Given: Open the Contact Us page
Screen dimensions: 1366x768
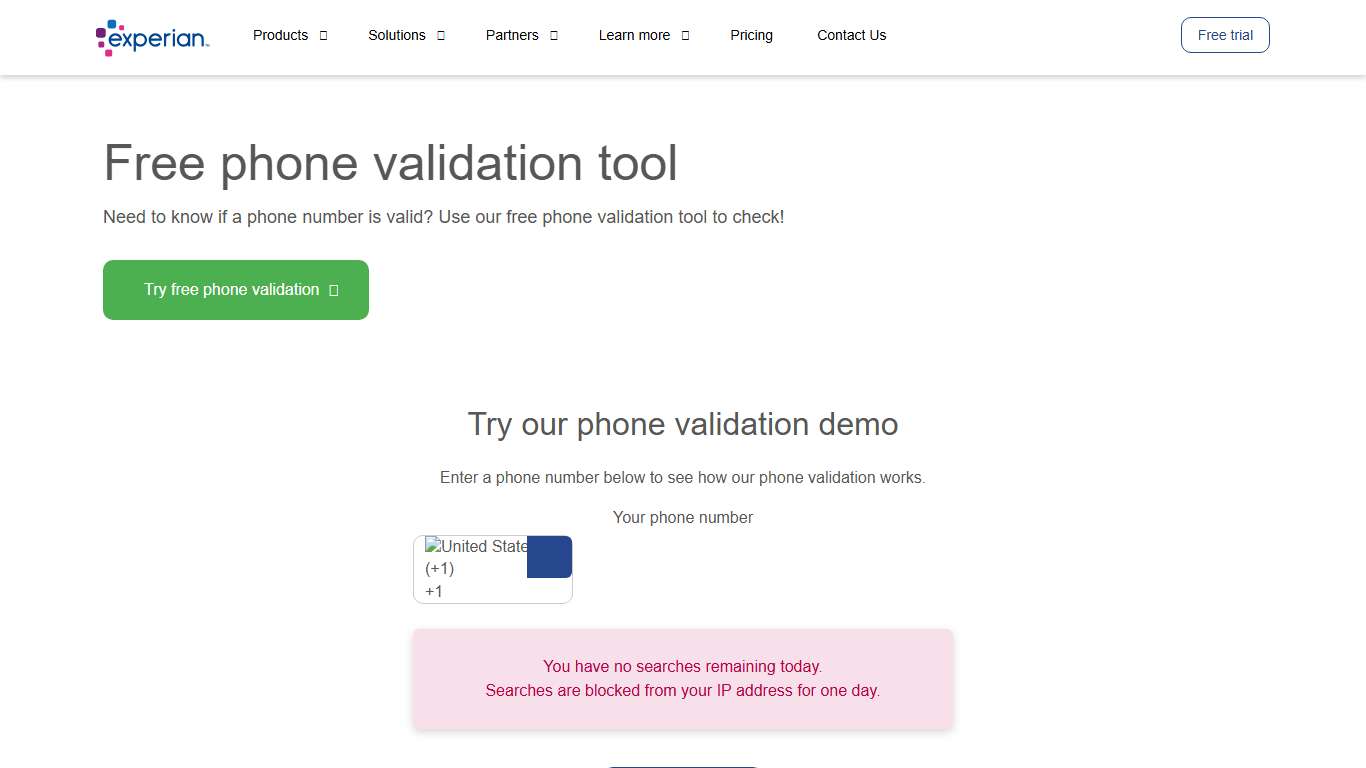Looking at the screenshot, I should coord(851,35).
